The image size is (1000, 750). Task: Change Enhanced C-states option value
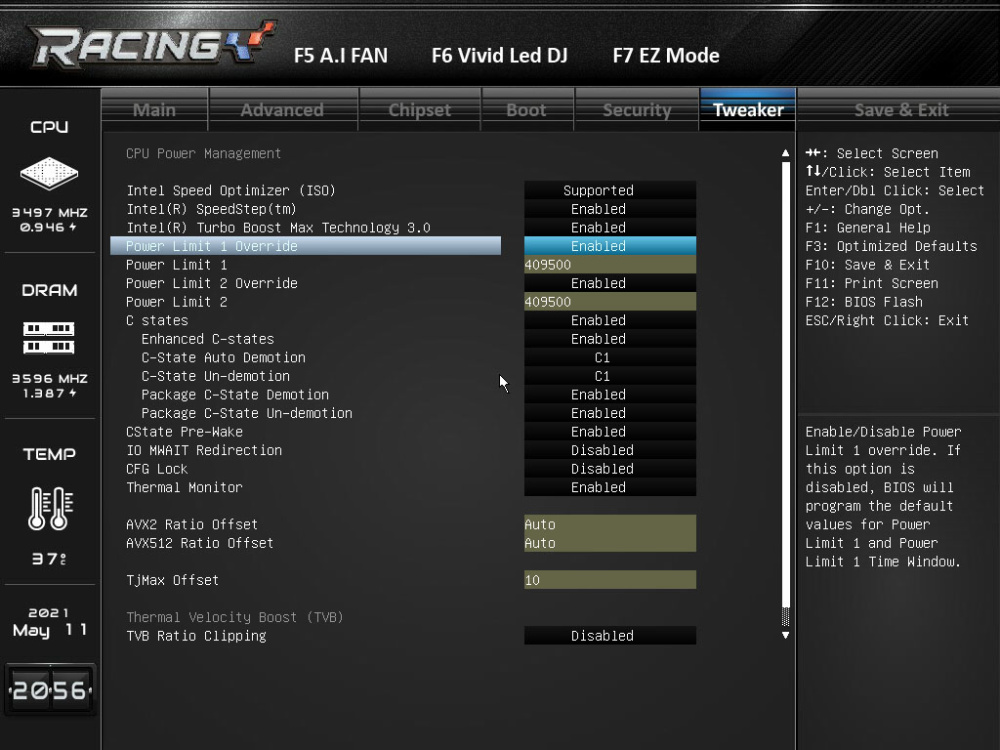pyautogui.click(x=610, y=338)
